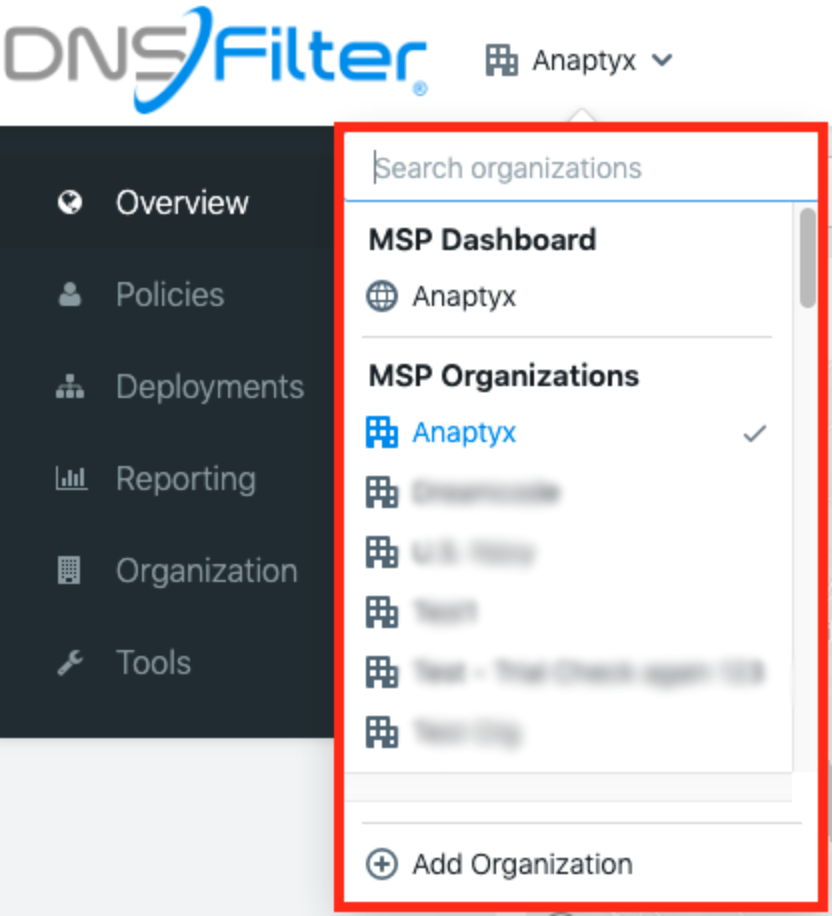This screenshot has width=832, height=916.
Task: Click Add Organization
Action: [x=522, y=864]
